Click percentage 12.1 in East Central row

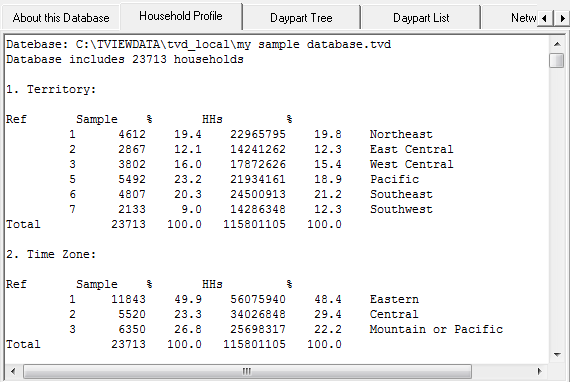click(x=188, y=149)
